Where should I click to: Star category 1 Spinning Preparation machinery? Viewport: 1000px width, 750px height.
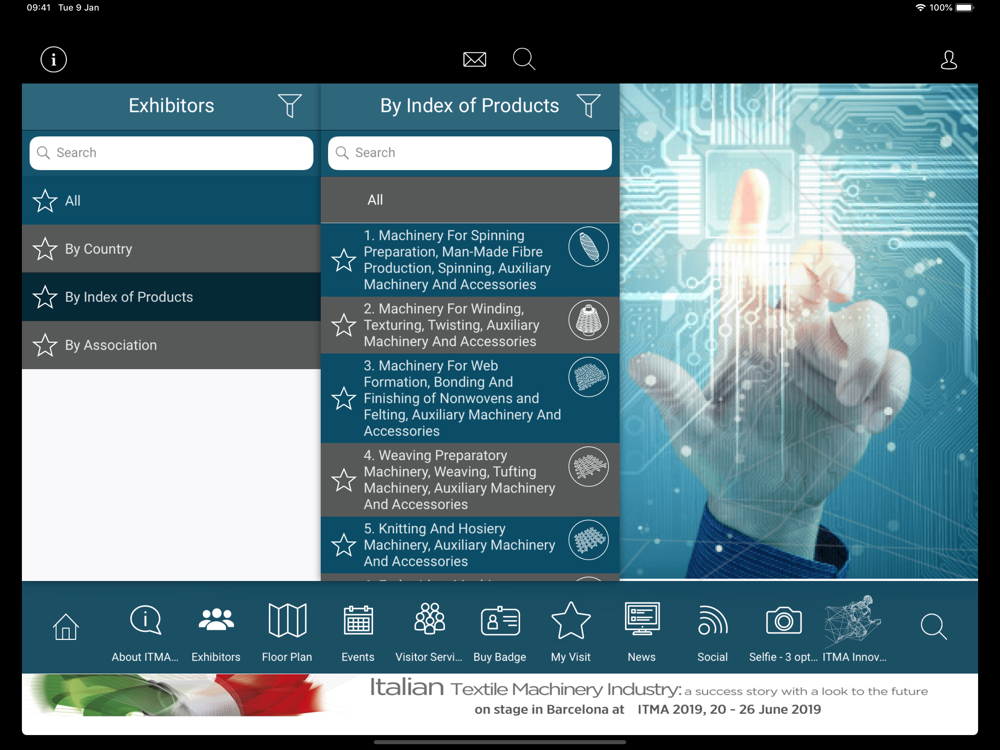(344, 260)
